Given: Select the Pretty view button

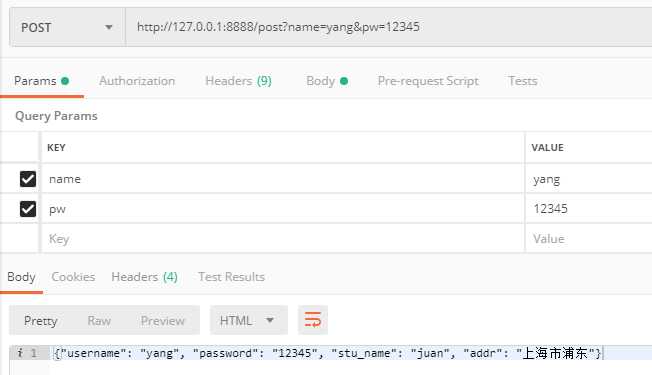Looking at the screenshot, I should pyautogui.click(x=40, y=321).
